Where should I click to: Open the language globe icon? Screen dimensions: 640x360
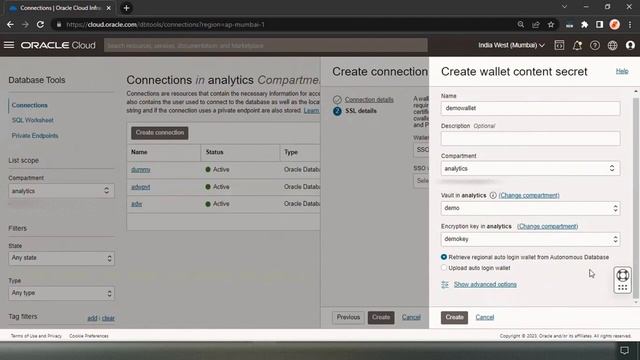pyautogui.click(x=613, y=45)
